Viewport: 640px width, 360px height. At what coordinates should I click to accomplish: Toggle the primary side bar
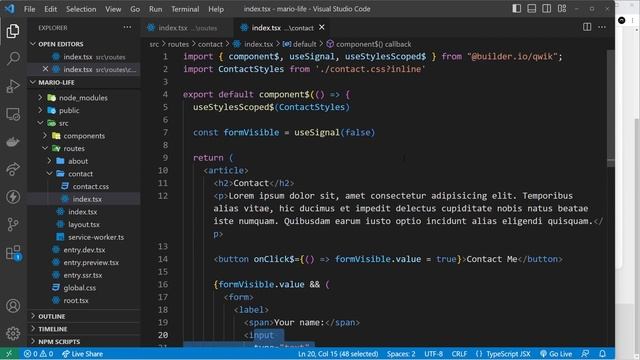(516, 9)
